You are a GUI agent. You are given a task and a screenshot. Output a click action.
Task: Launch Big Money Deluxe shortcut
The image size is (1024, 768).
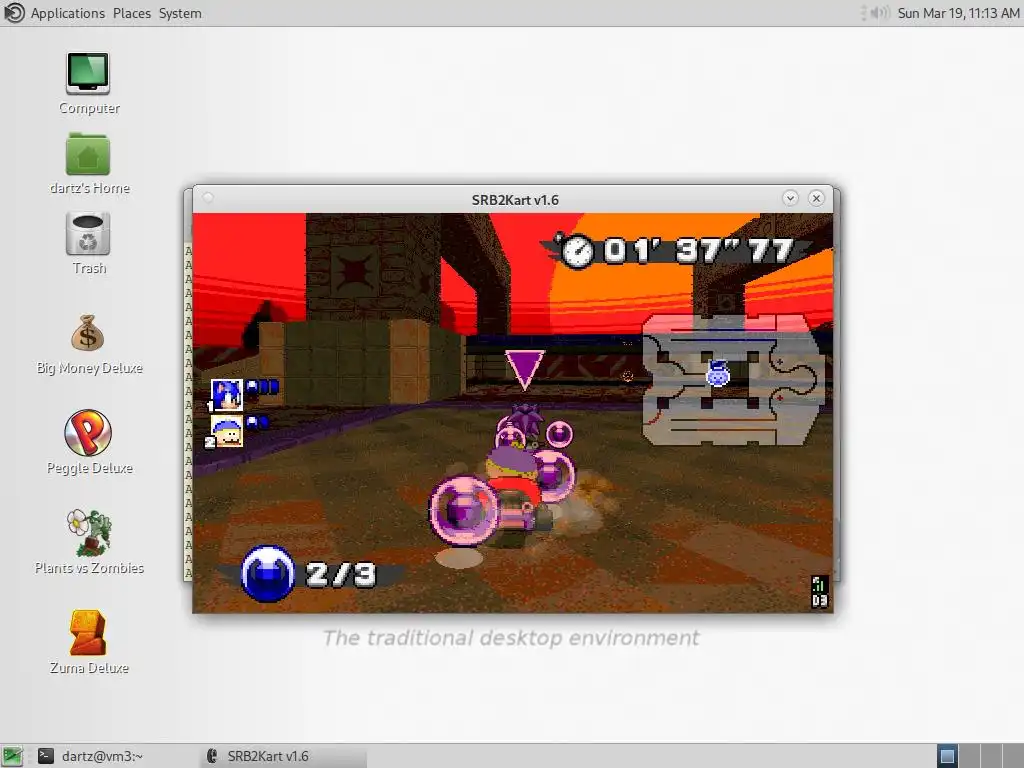(x=89, y=344)
